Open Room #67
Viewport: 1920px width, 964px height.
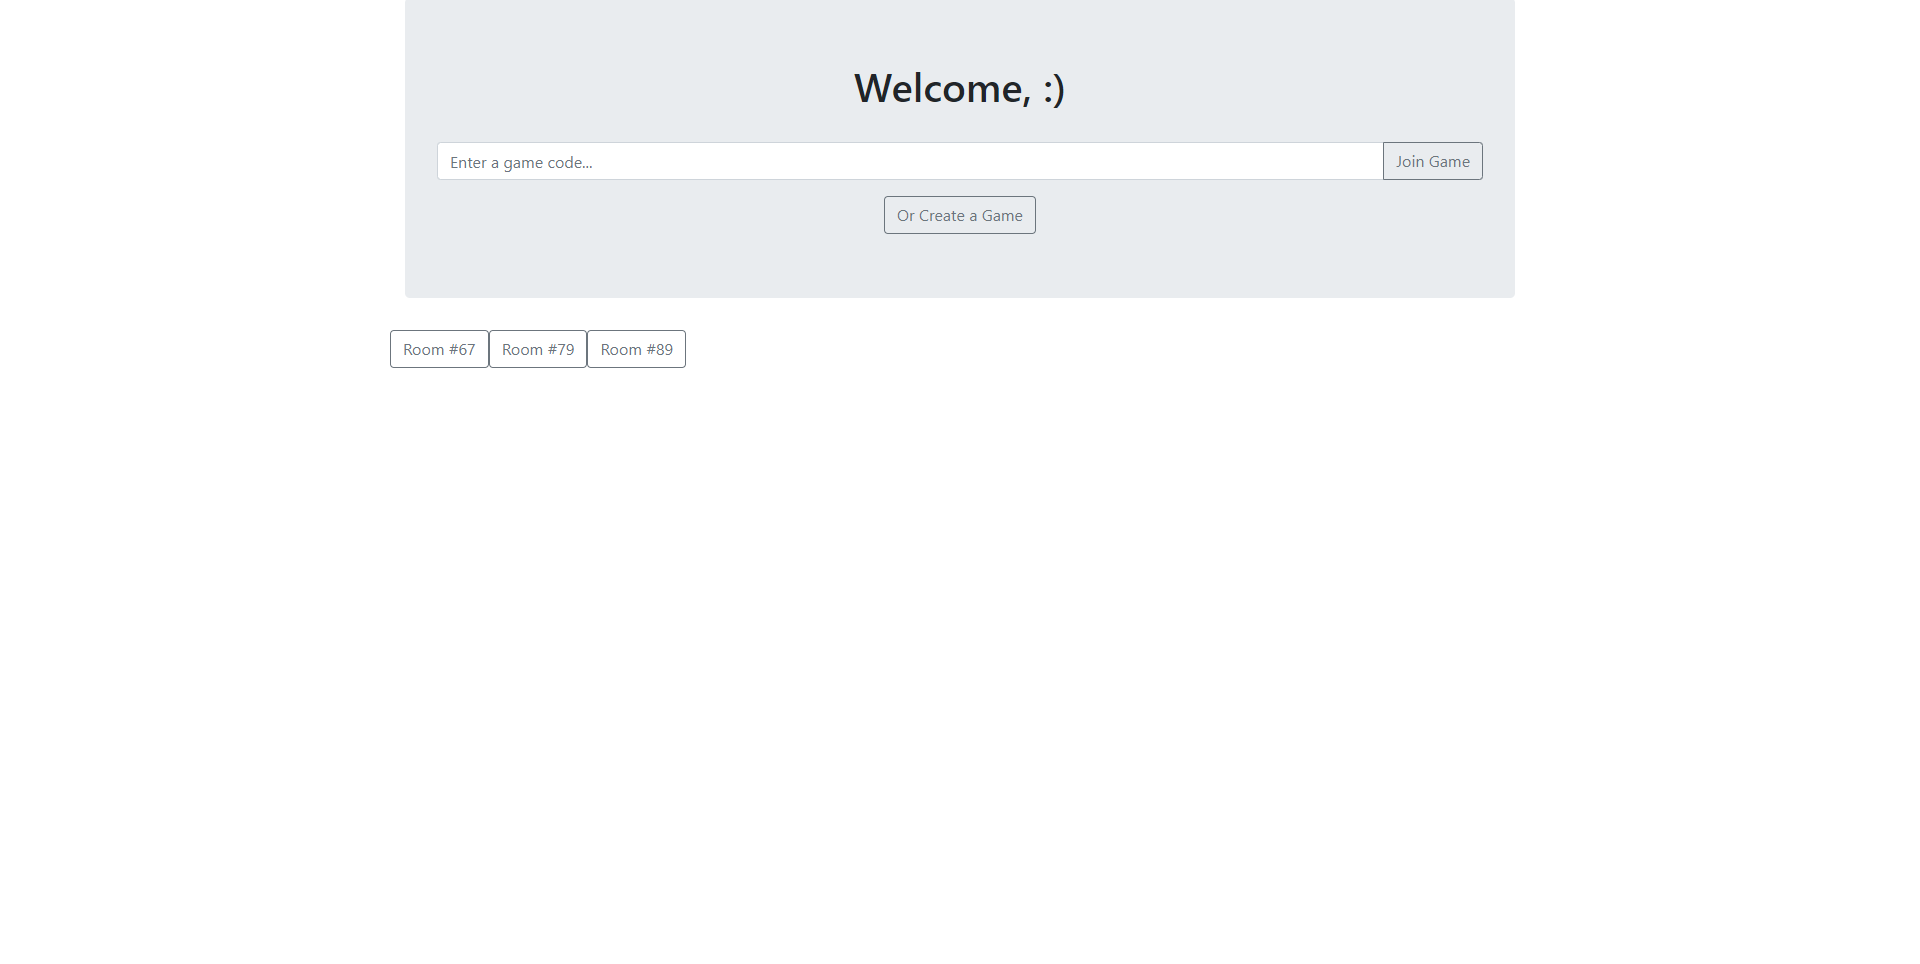coord(439,350)
